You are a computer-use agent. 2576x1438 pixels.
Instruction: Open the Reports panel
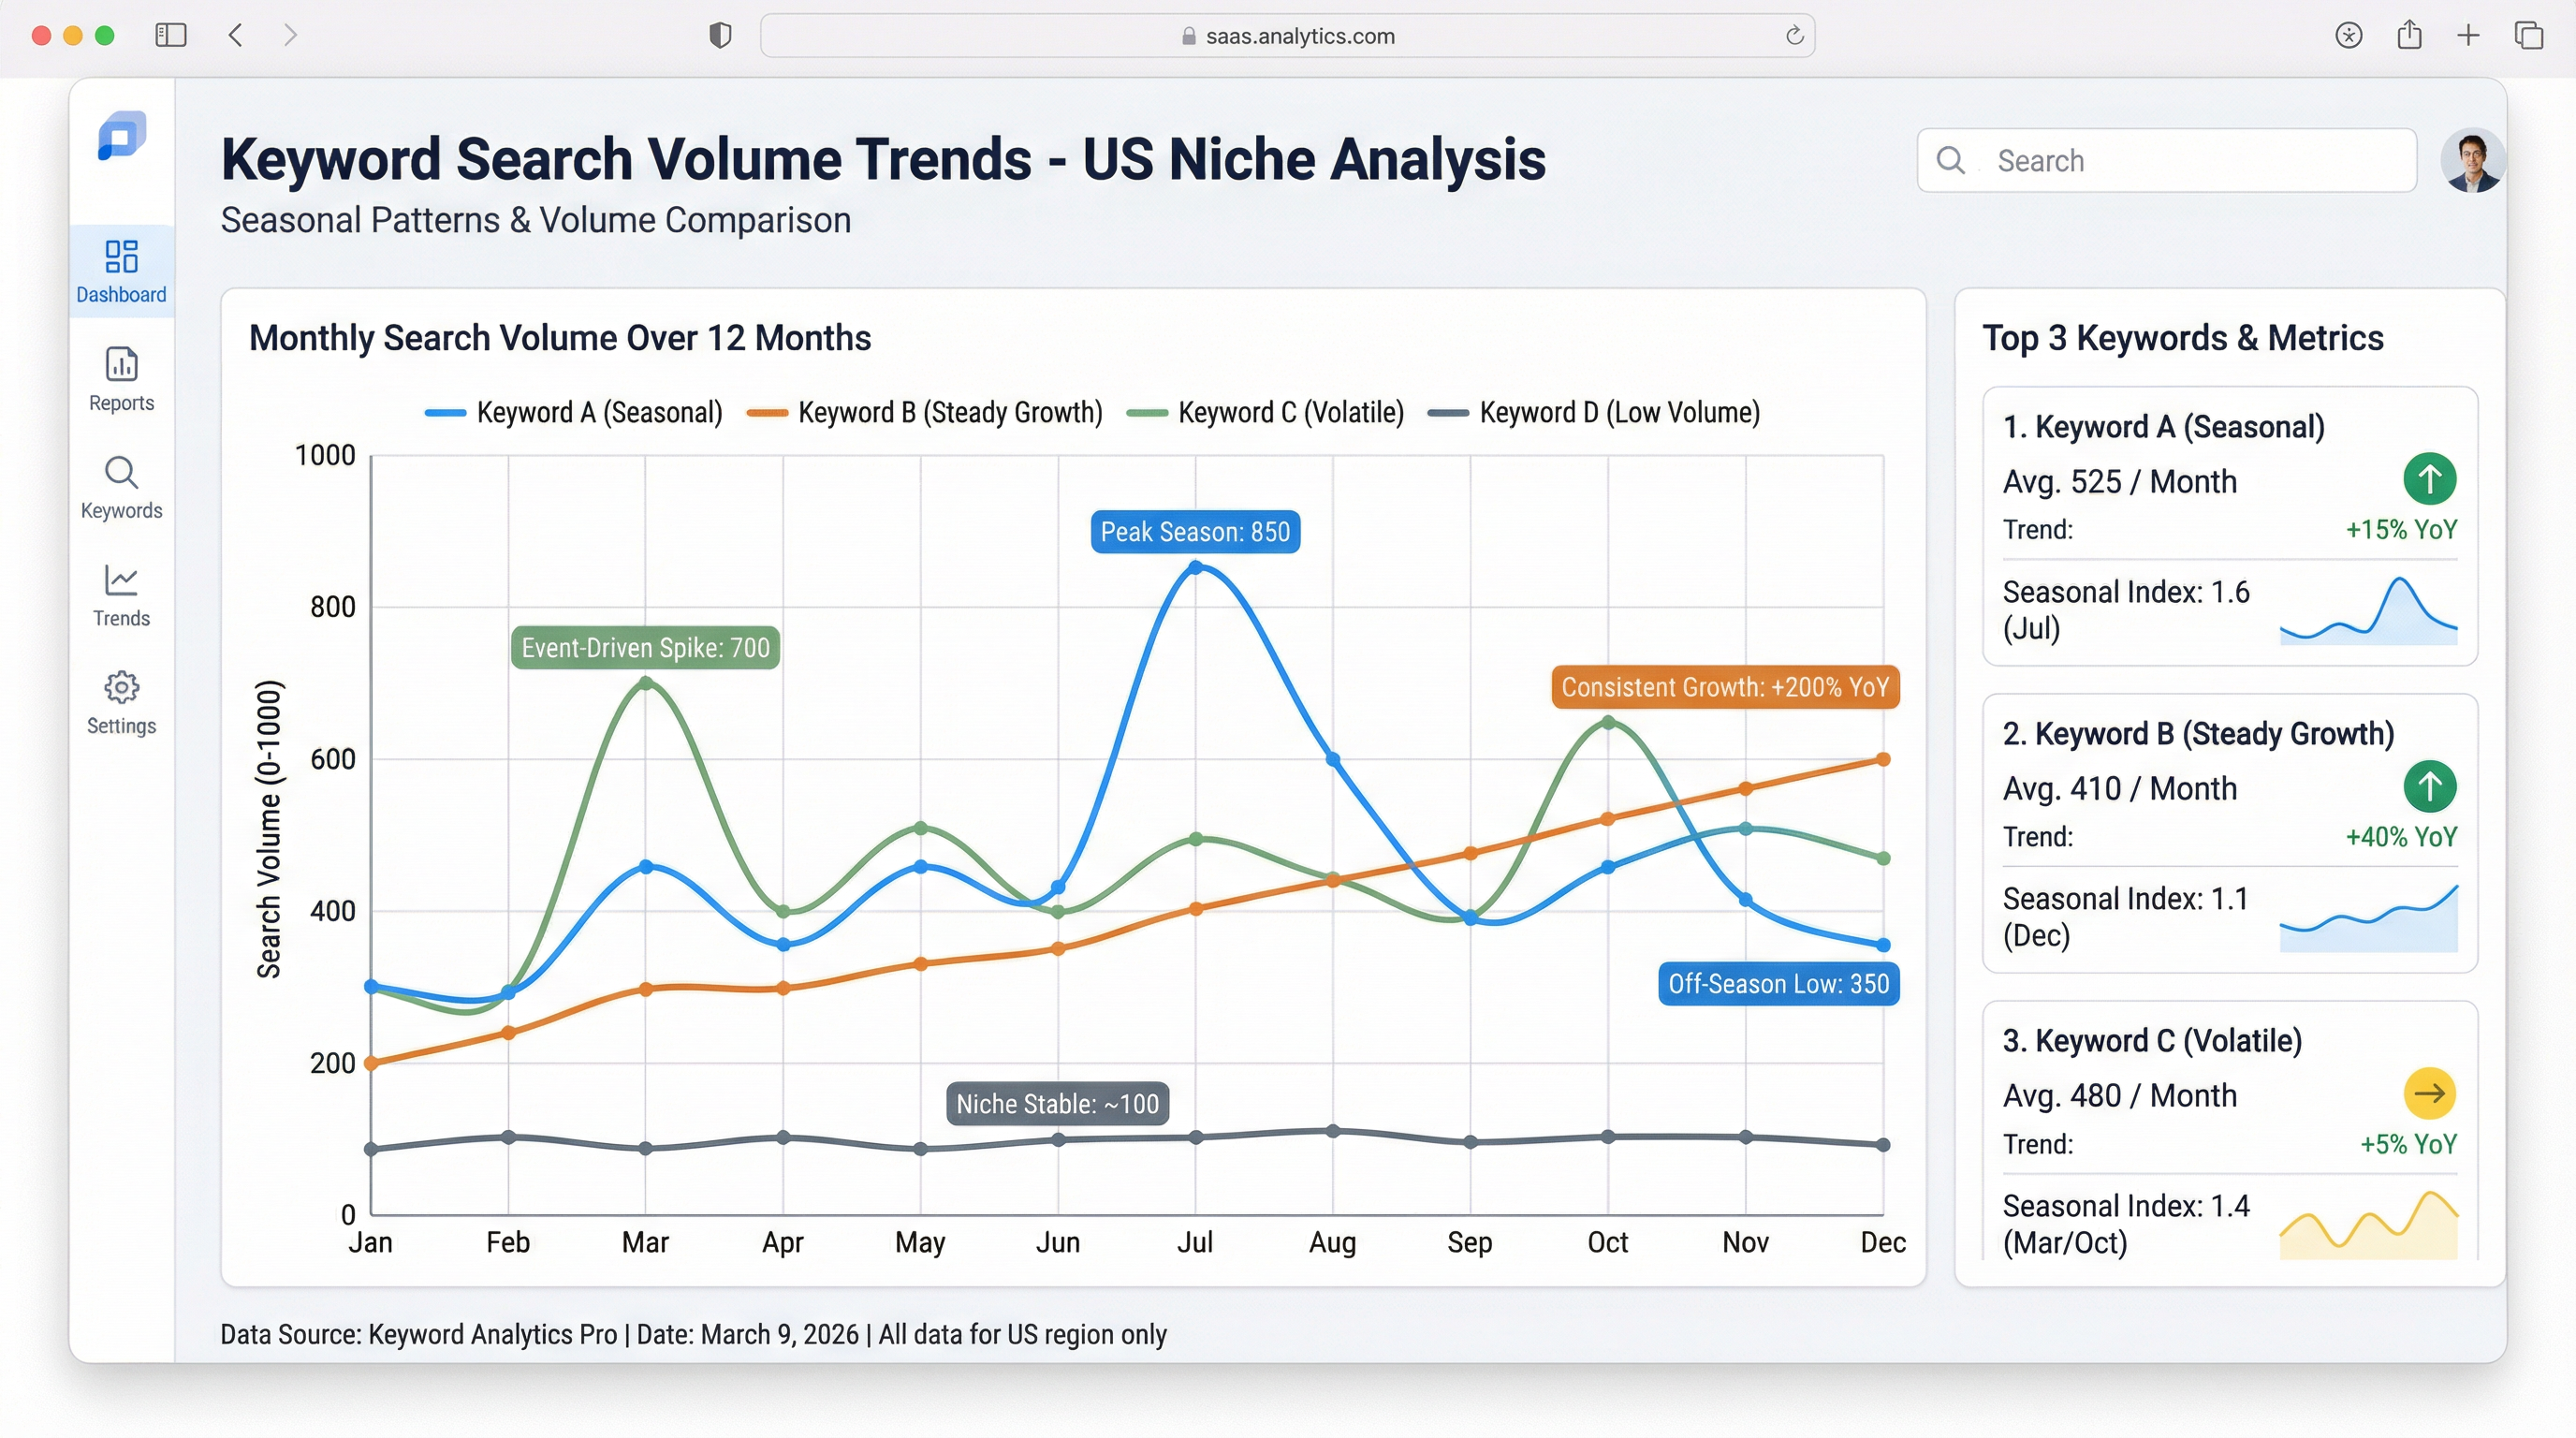click(120, 380)
